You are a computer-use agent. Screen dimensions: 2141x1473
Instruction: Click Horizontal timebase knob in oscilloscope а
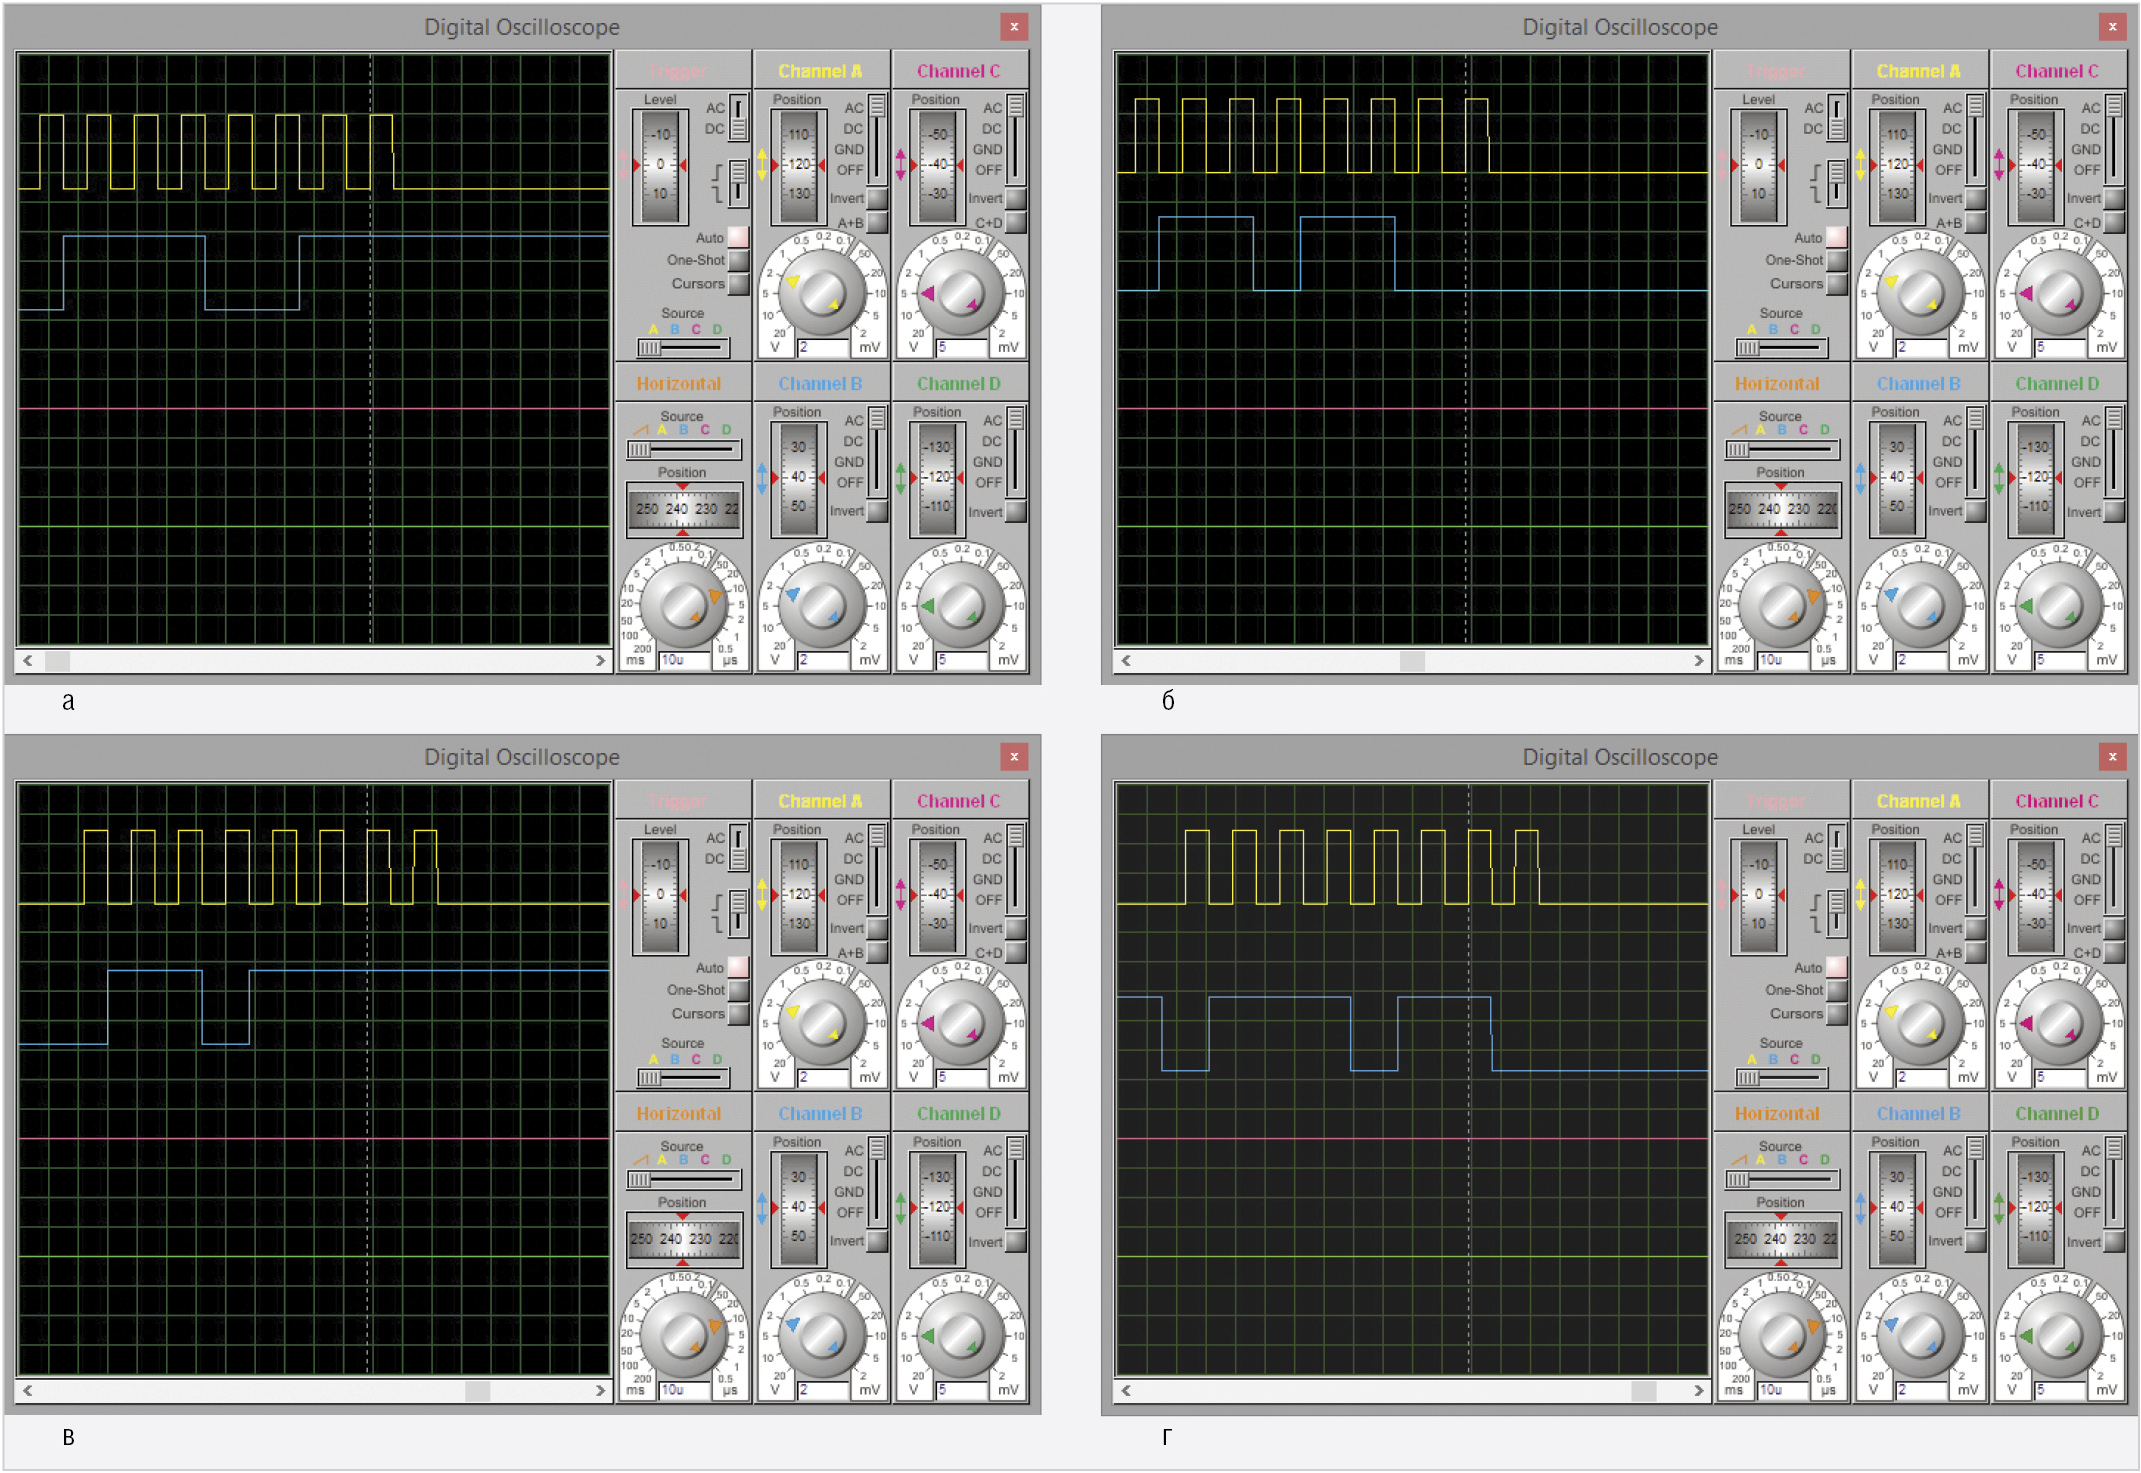pyautogui.click(x=683, y=605)
